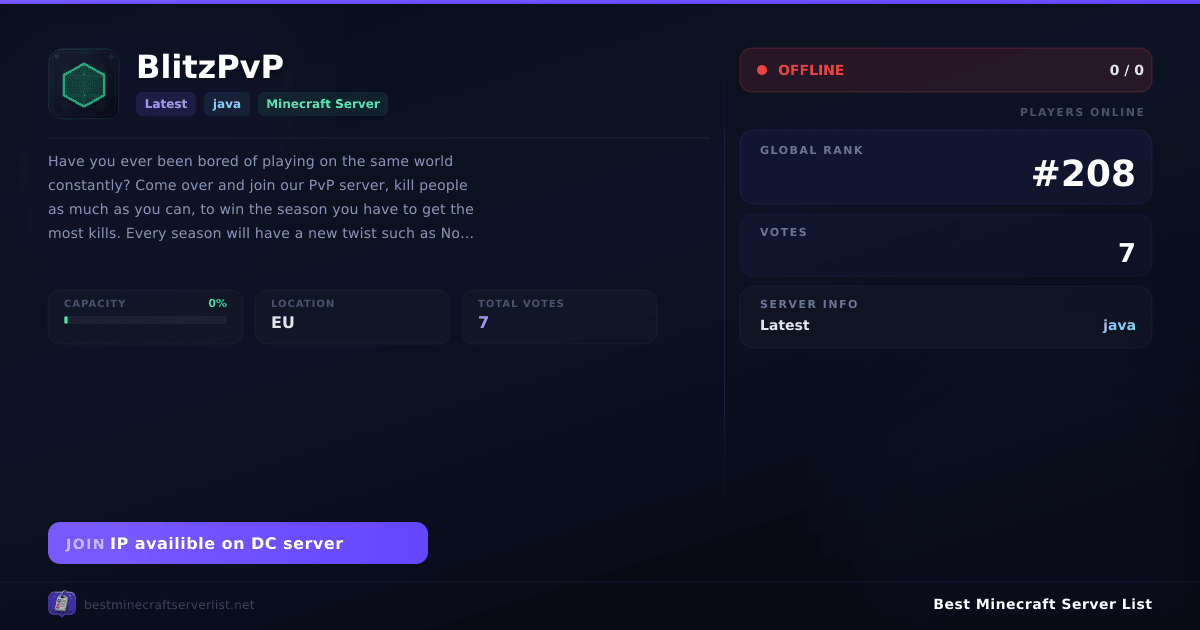Click the Location EU stat box
This screenshot has height=630, width=1200.
352,317
